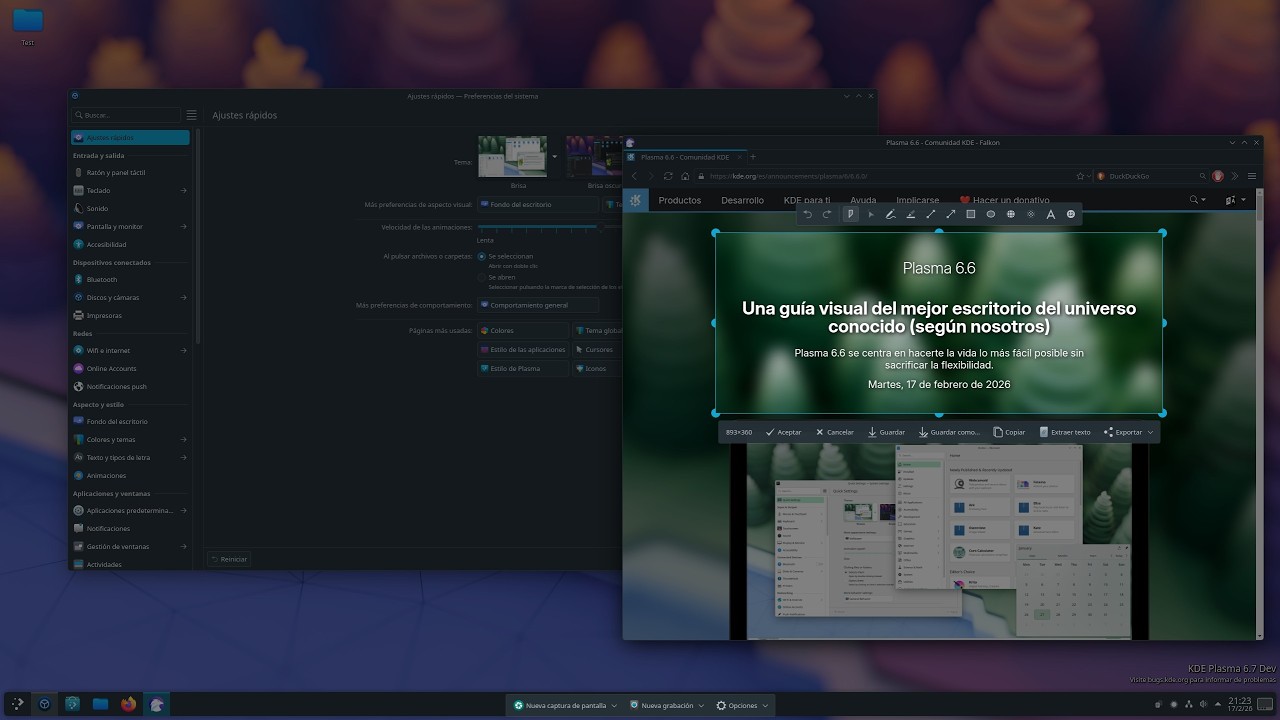
Task: Open the file manager taskbar icon
Action: 100,704
